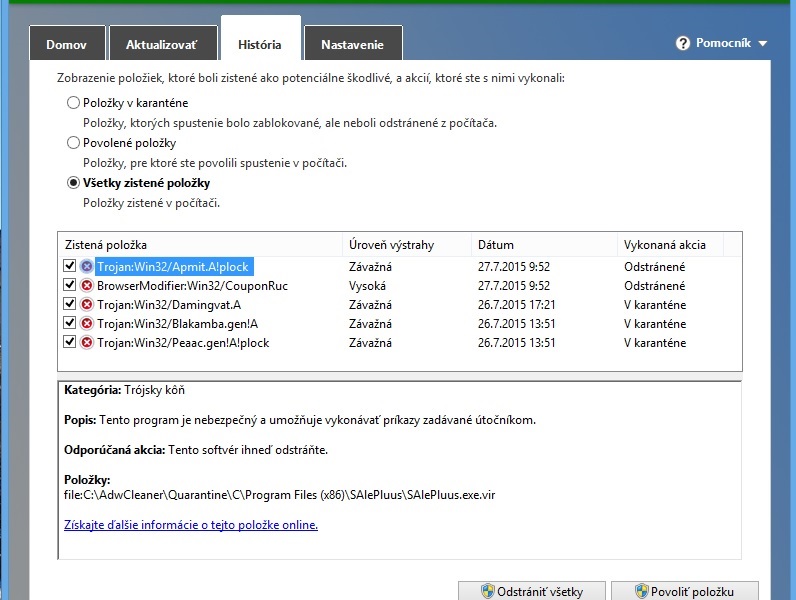Open the Pomocník dropdown arrow

[762, 44]
